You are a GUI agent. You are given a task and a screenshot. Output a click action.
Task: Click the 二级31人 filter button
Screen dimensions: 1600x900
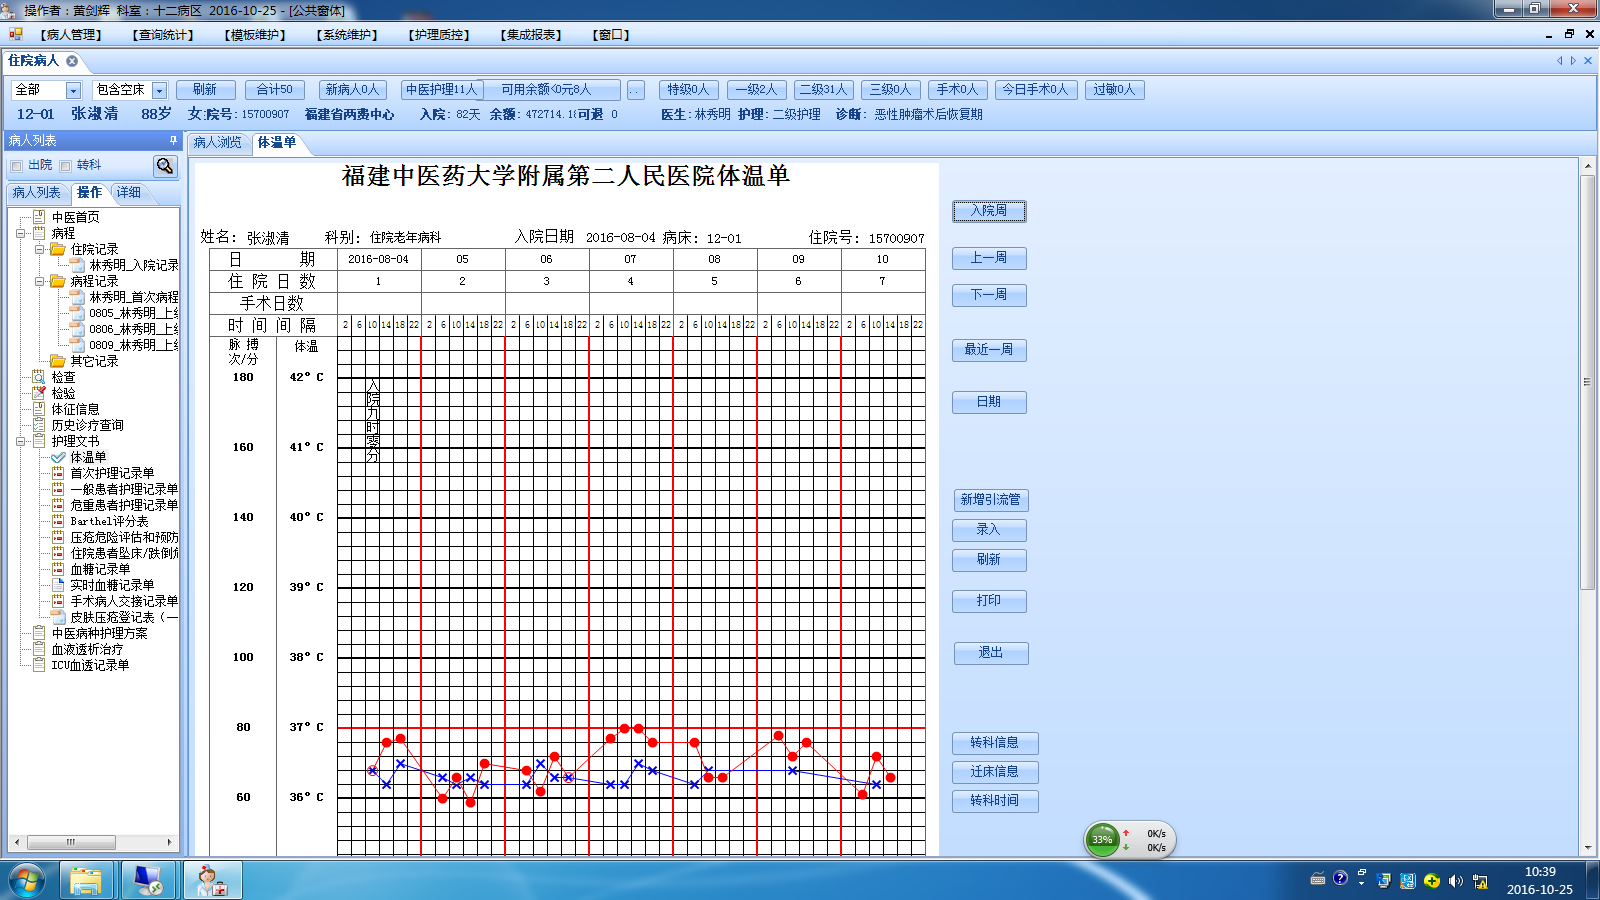(x=823, y=90)
